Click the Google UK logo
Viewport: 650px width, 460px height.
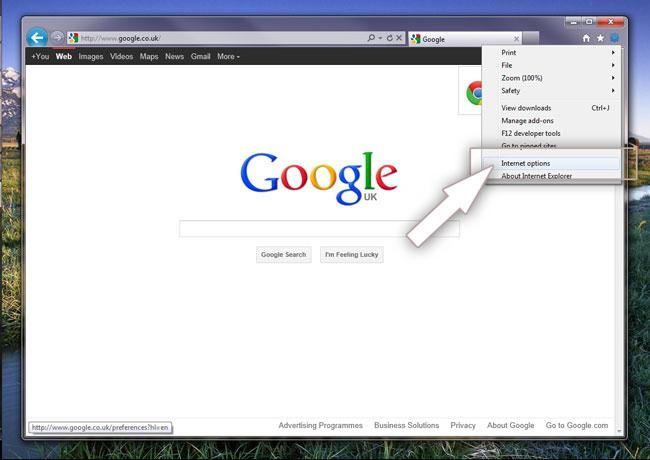[318, 178]
